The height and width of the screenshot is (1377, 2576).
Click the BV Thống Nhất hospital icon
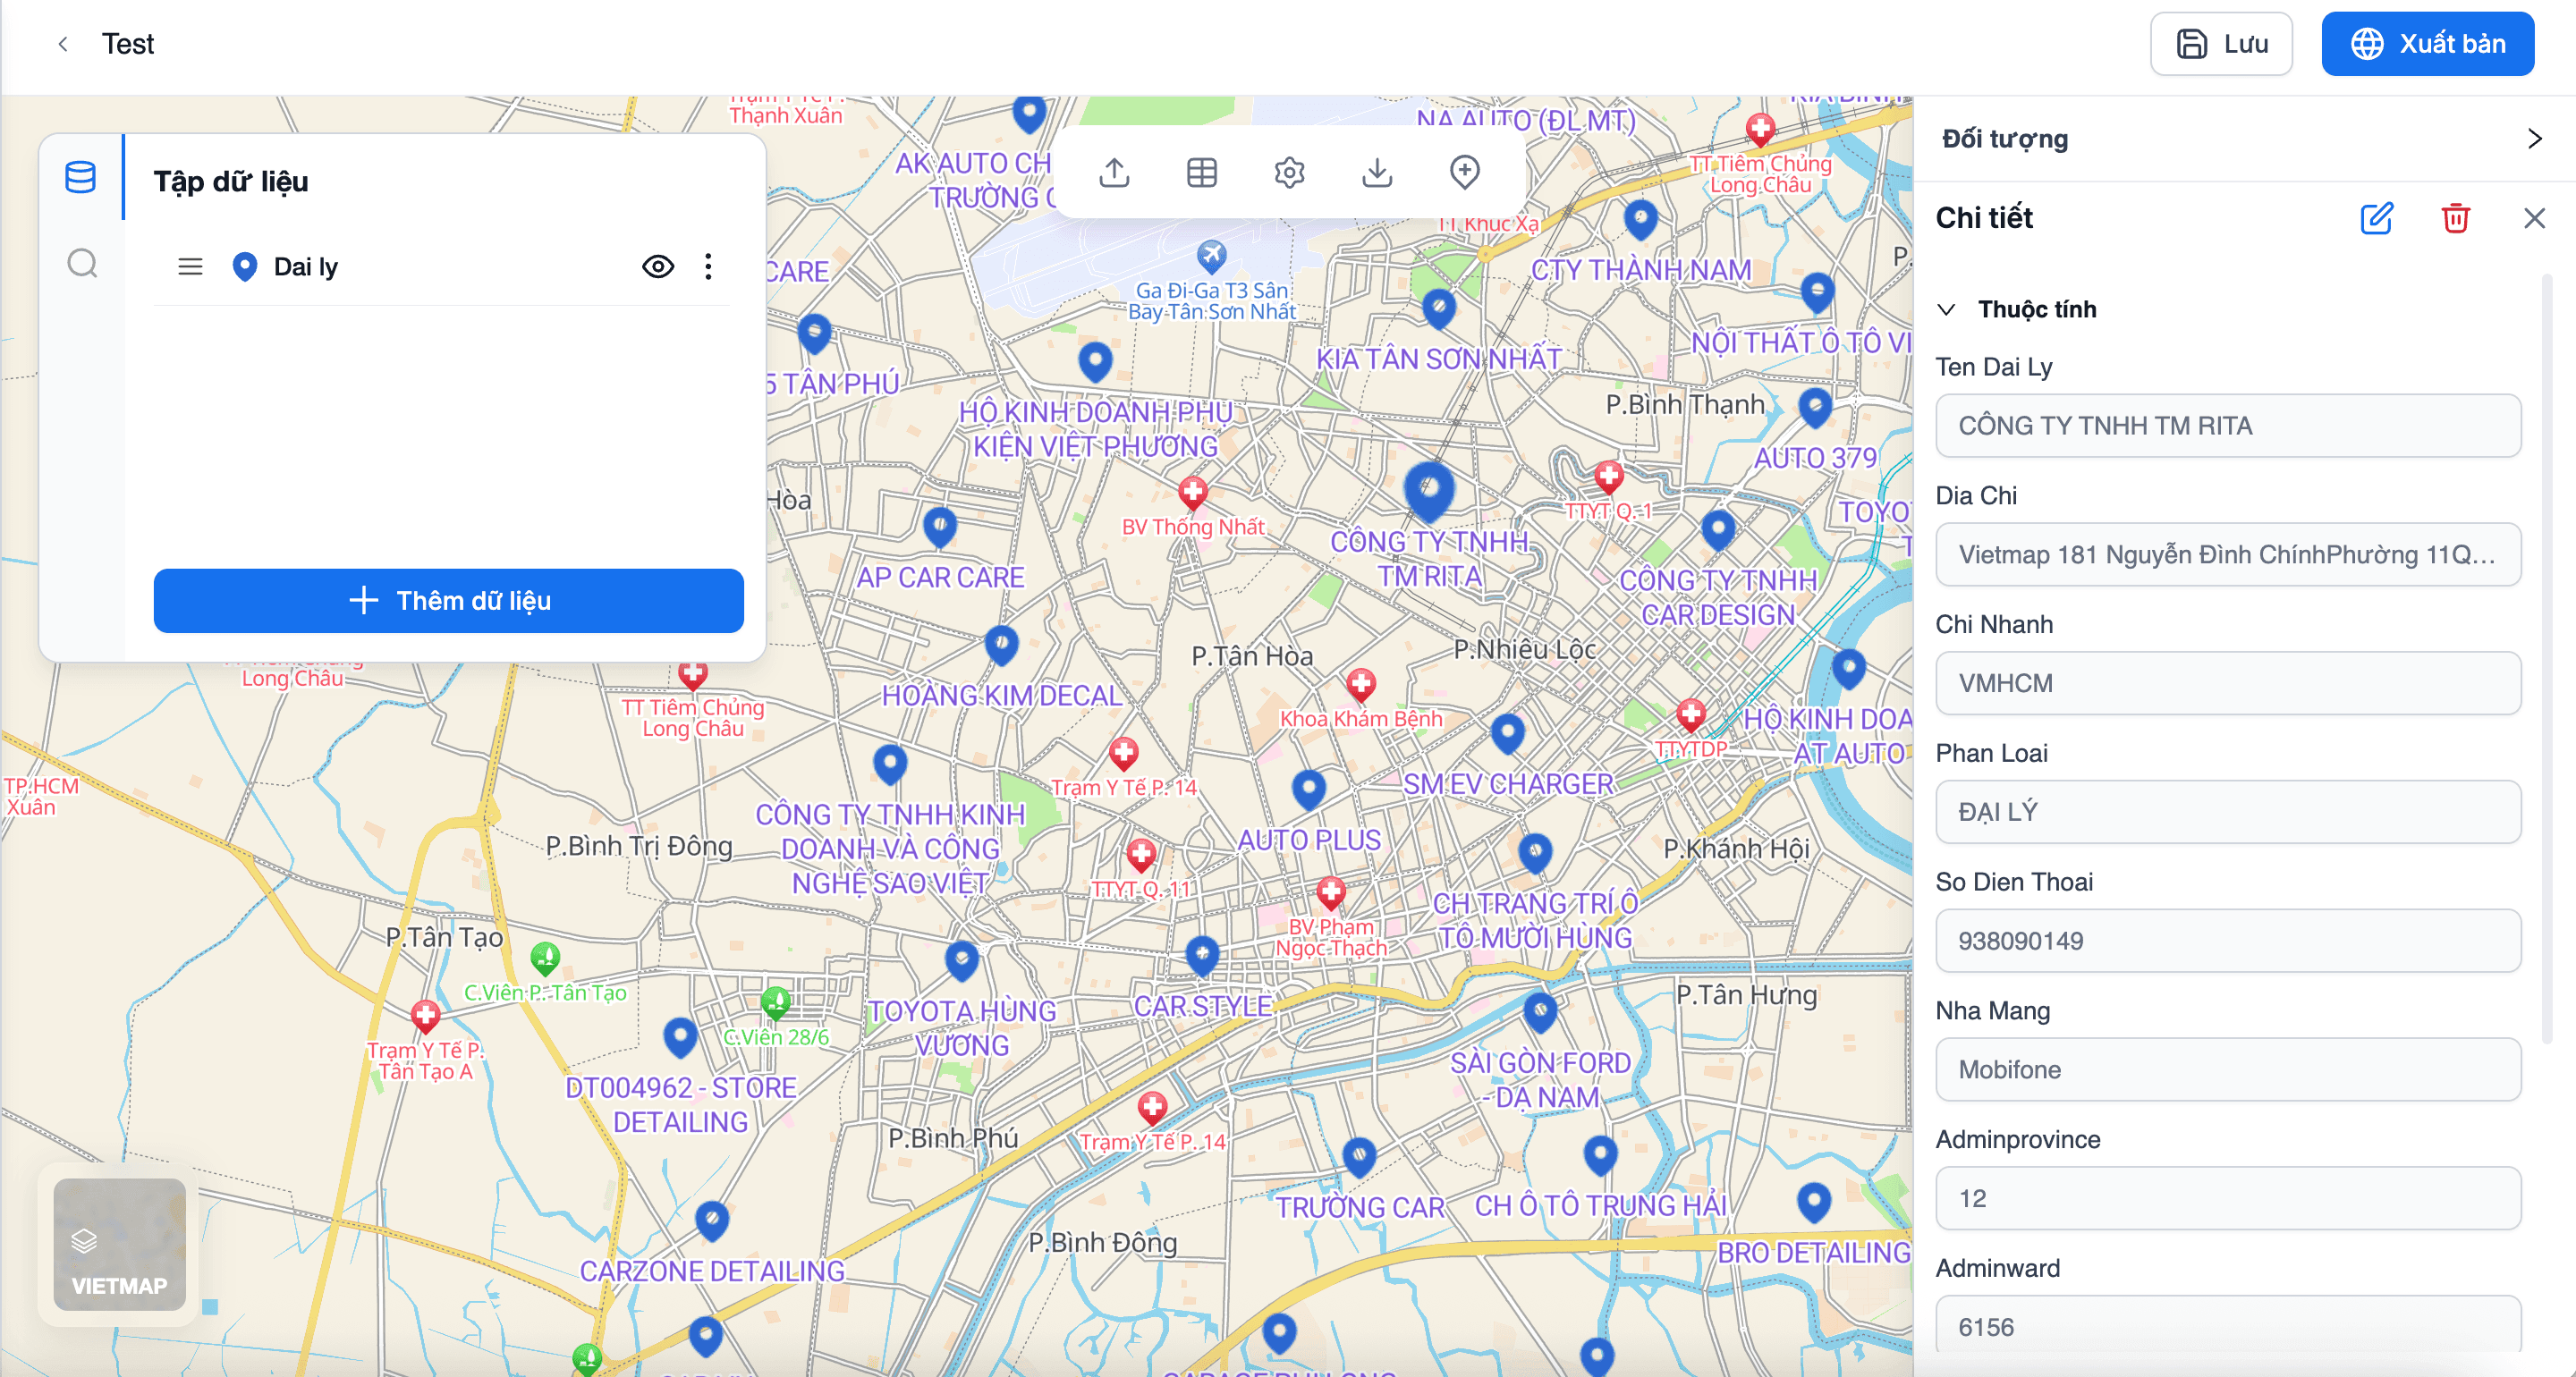pyautogui.click(x=1192, y=491)
